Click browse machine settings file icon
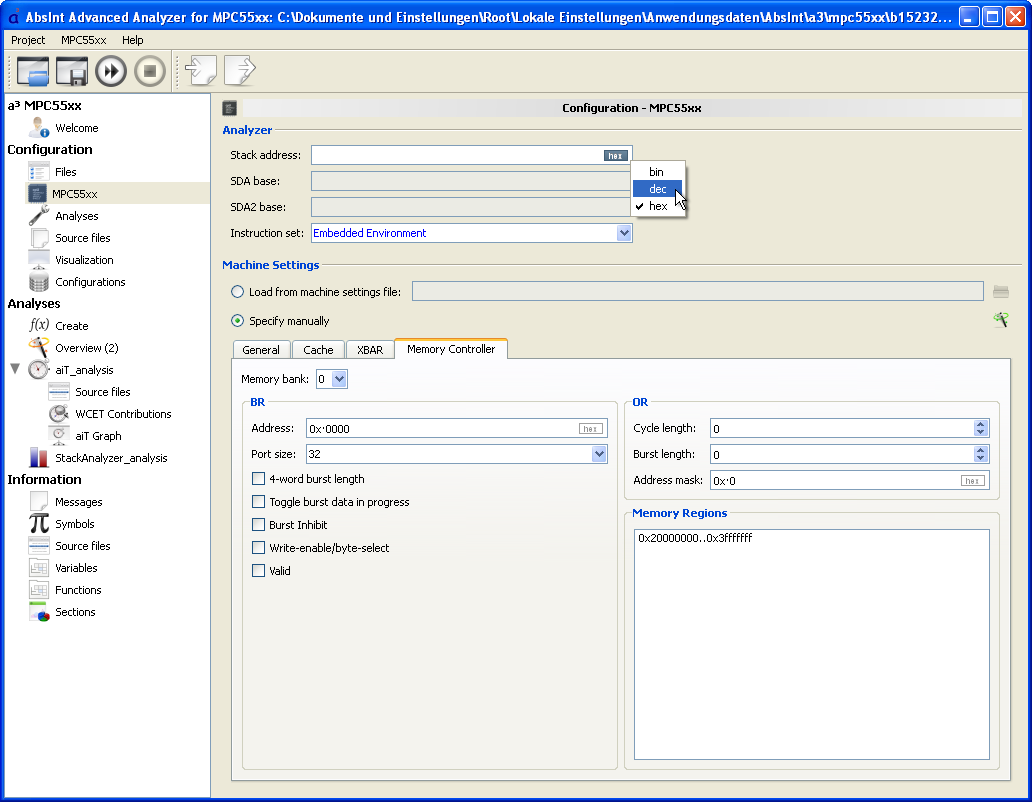 tap(1000, 291)
